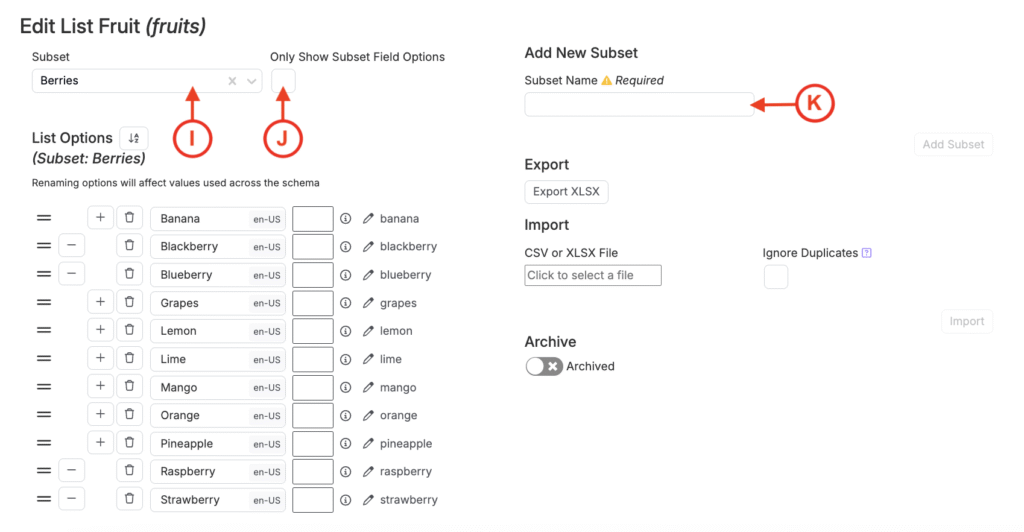Grab the drag handle for Pineapple row

pos(44,443)
